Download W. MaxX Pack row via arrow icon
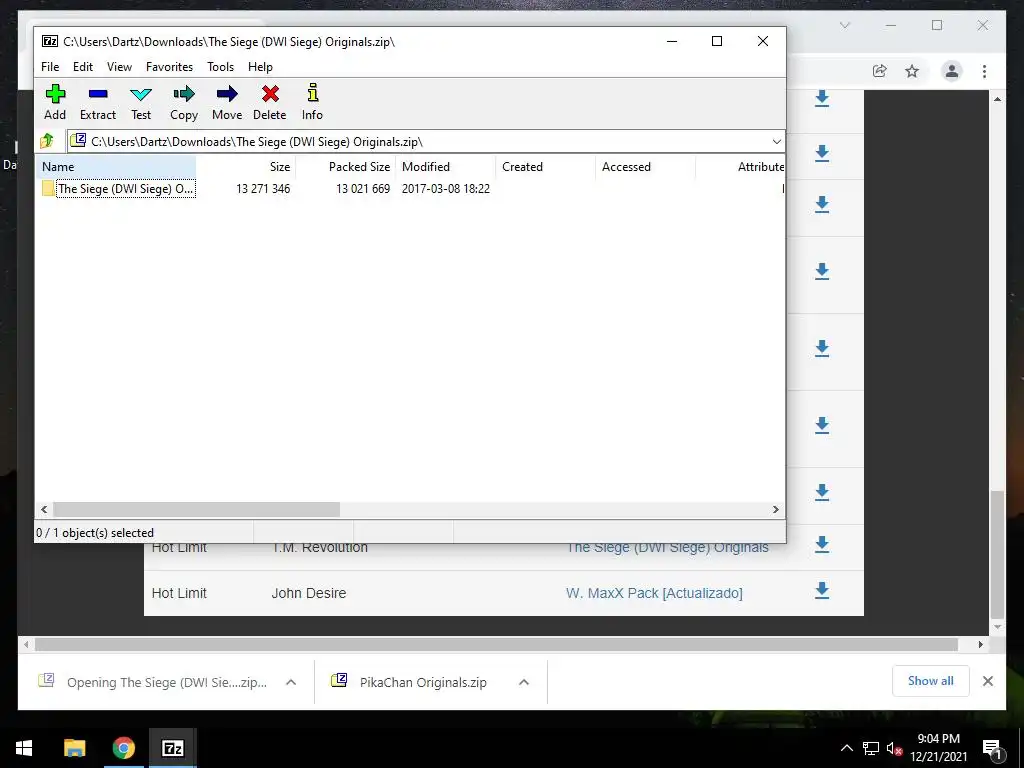 point(822,590)
